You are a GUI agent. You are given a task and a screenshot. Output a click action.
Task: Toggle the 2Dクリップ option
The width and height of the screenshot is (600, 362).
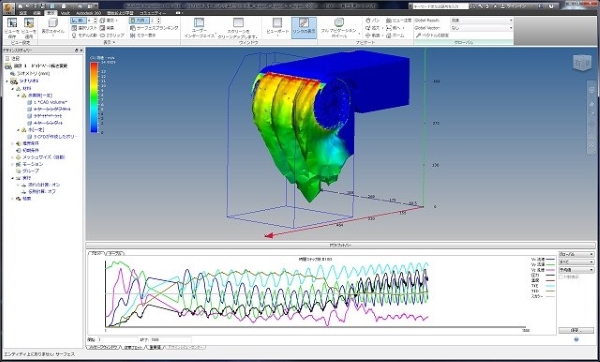tap(112, 35)
